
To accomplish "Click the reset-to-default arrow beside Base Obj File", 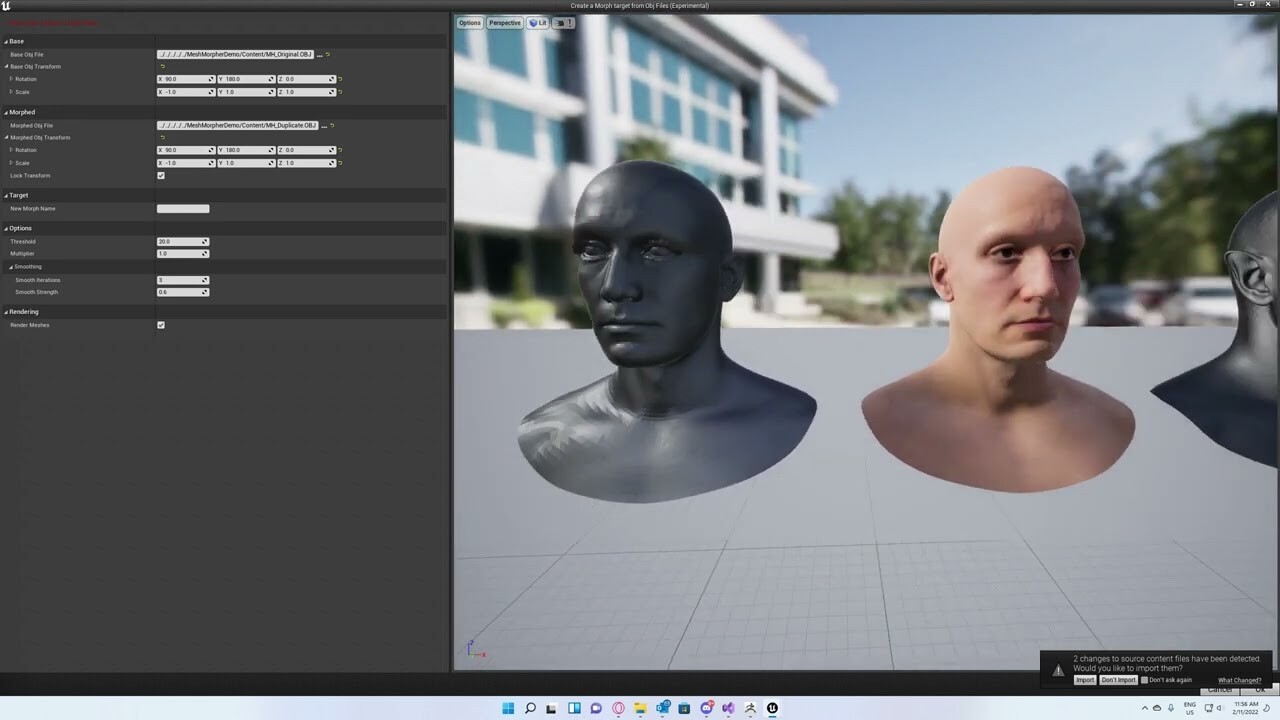I will (x=327, y=54).
